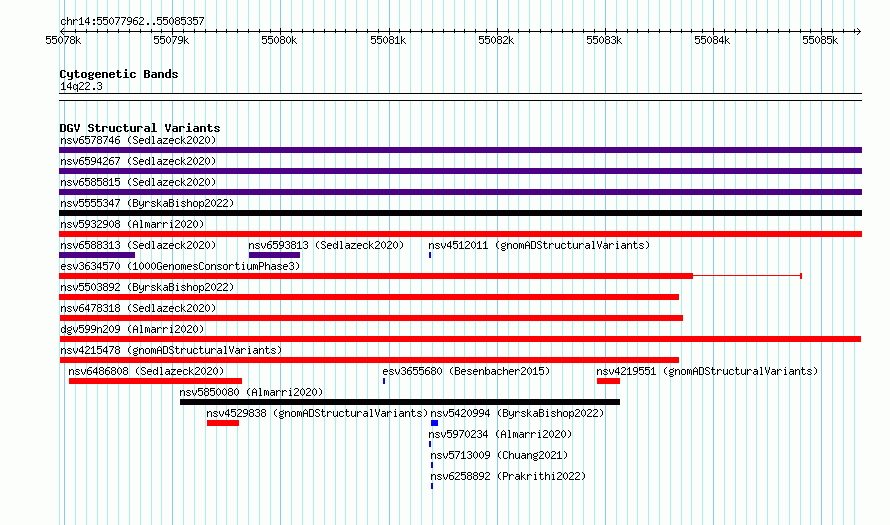Click nsv4219551 (gnomADStructuralVariants) label
Screen dimensions: 890x525
click(707, 371)
